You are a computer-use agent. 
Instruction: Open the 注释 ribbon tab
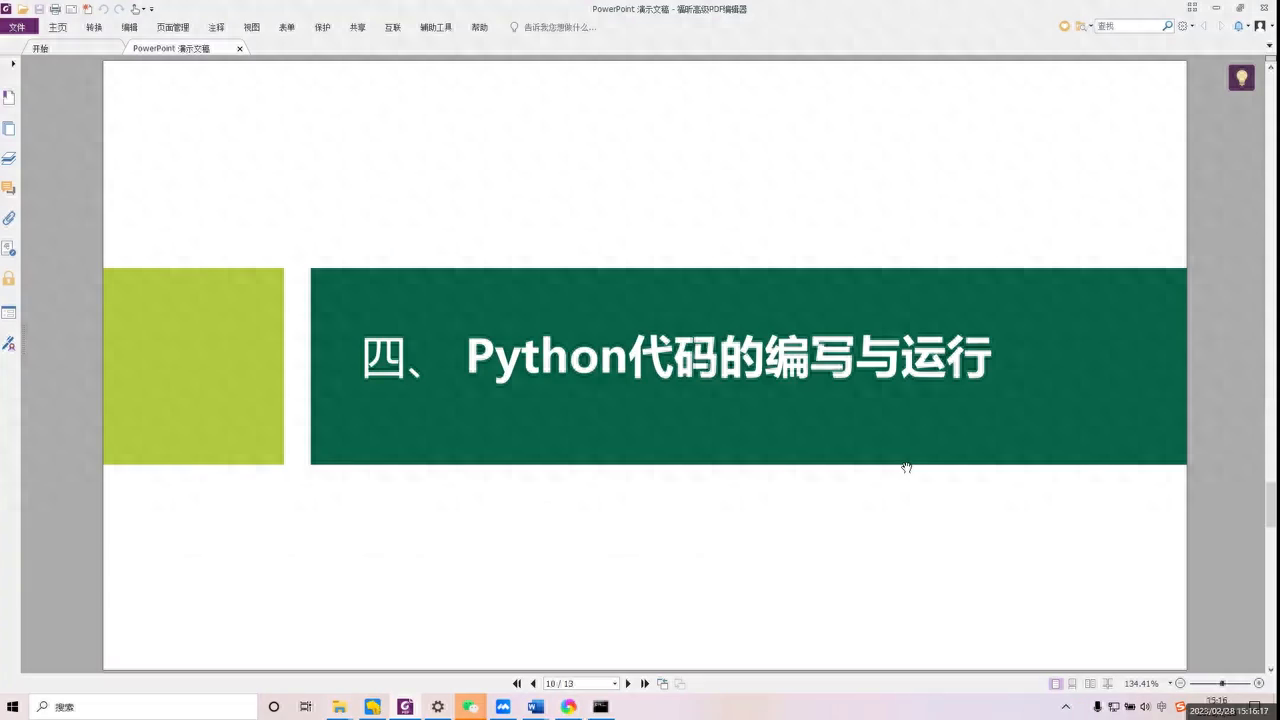(x=216, y=27)
